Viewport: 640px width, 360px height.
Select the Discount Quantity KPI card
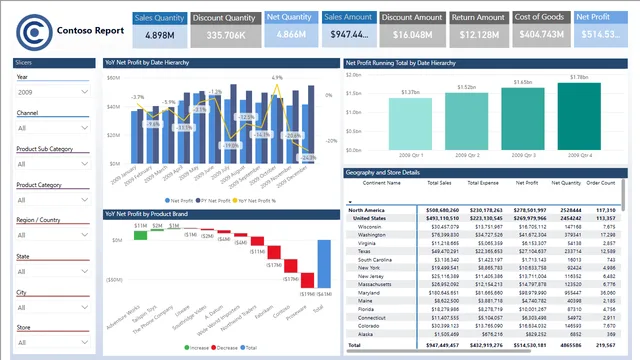coord(226,30)
